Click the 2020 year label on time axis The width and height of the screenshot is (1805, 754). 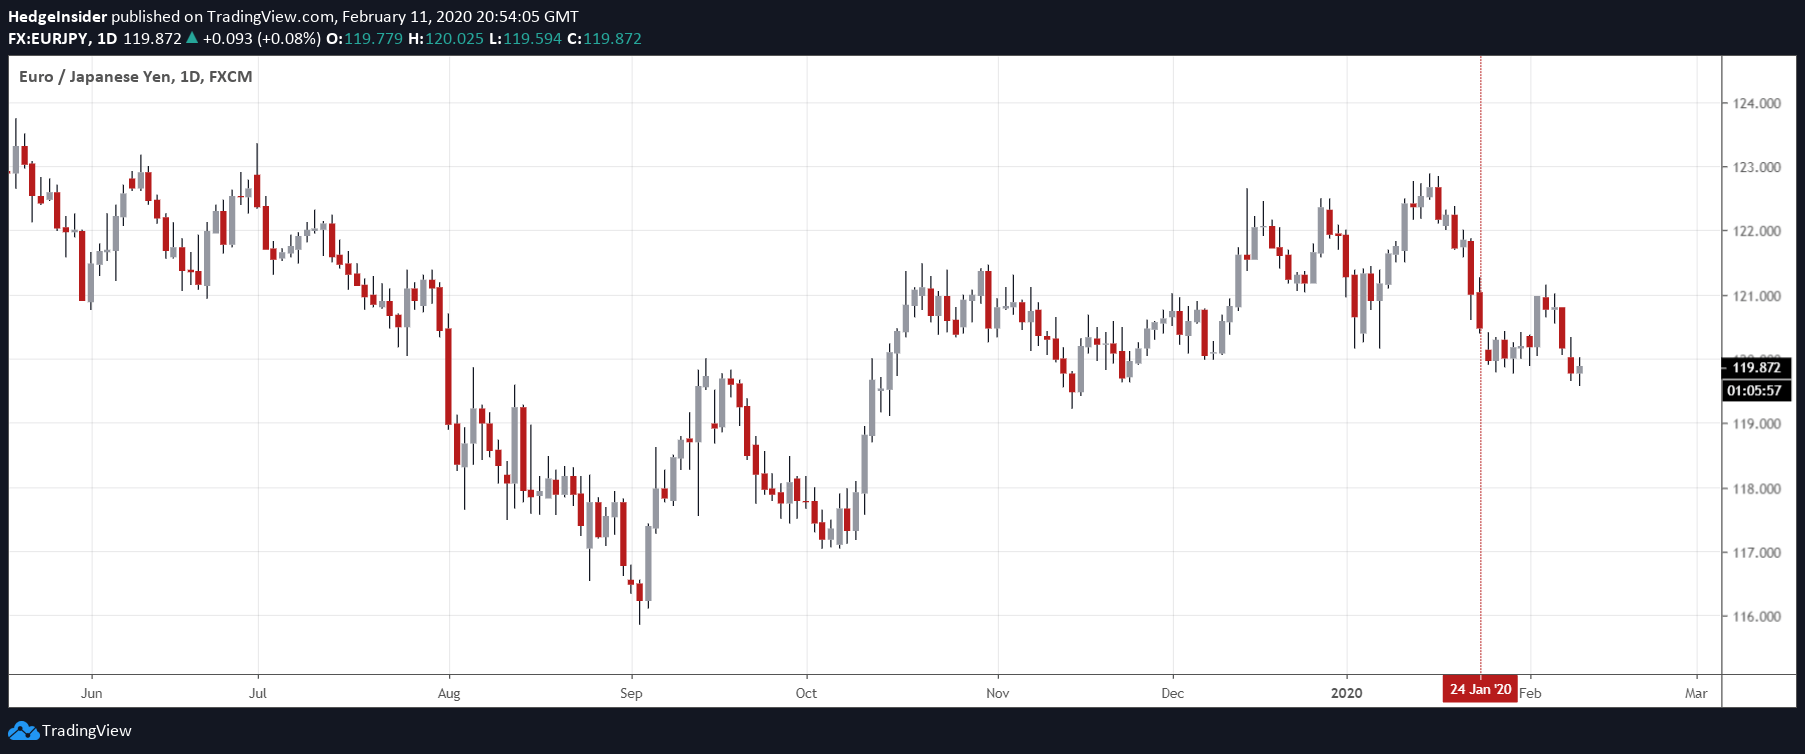(1347, 693)
